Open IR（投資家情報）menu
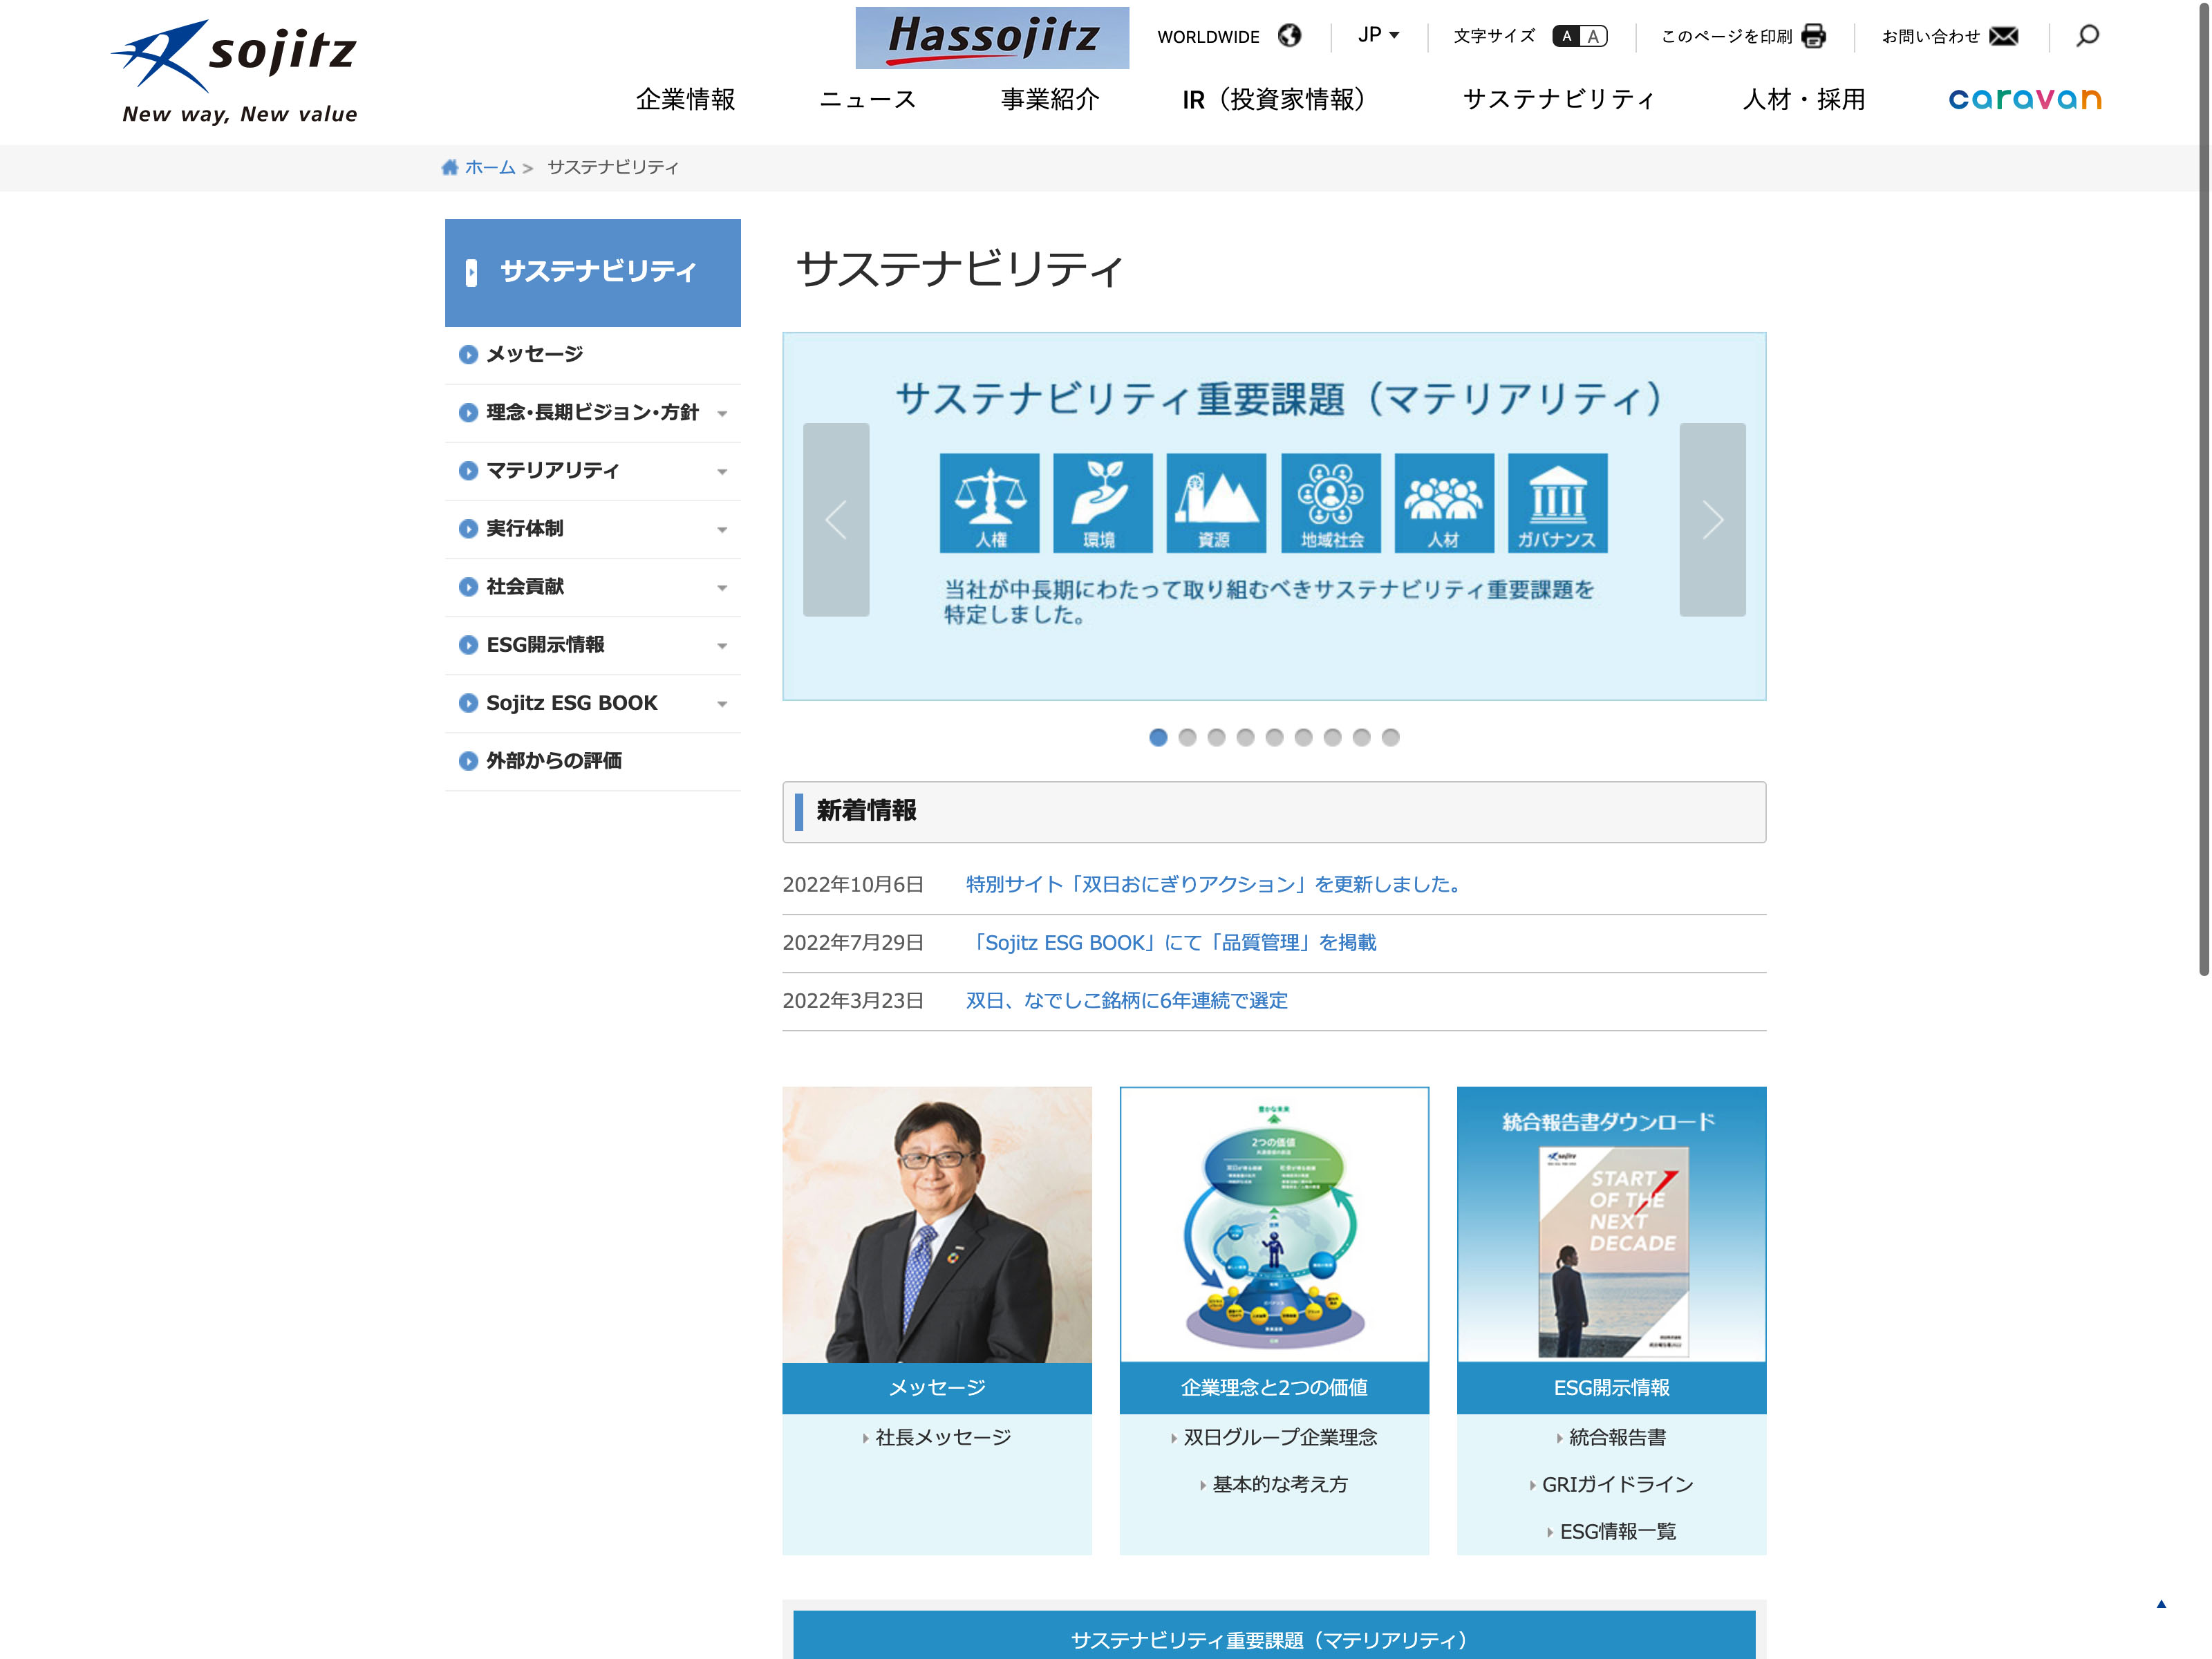Viewport: 2212px width, 1659px height. [1273, 99]
